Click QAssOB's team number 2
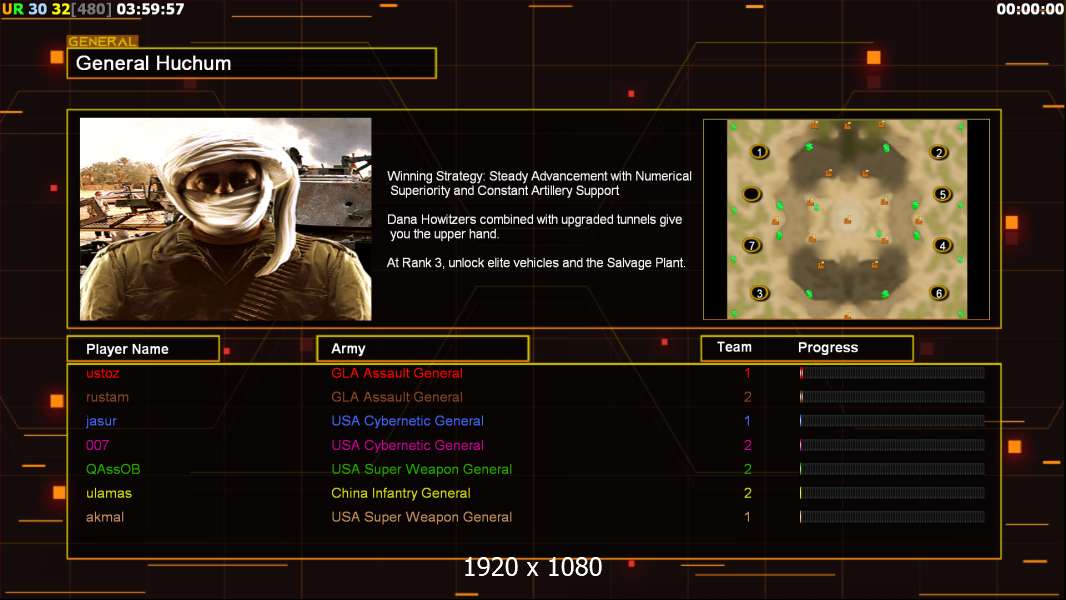This screenshot has height=600, width=1066. pos(747,469)
